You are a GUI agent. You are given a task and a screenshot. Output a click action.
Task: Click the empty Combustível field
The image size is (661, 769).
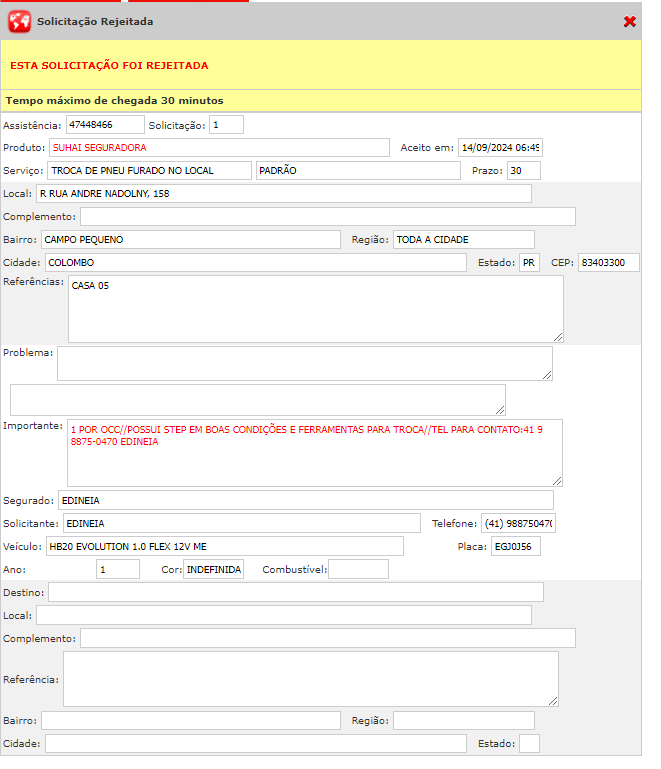point(358,570)
